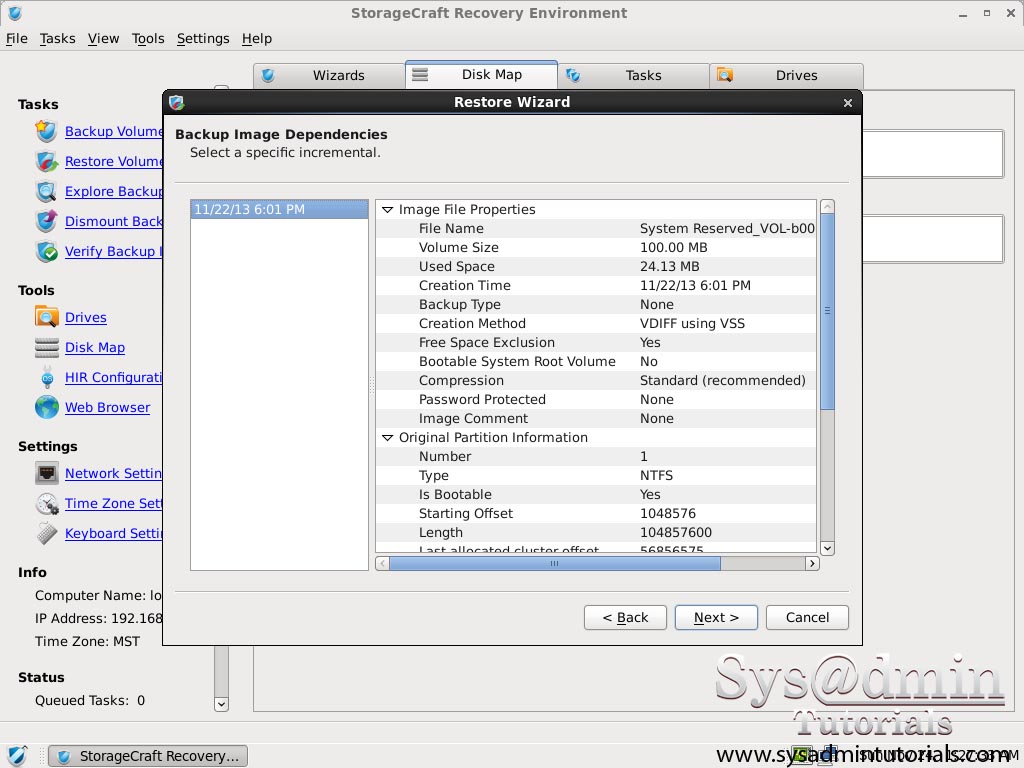Open the Drives tool icon under Tools
The image size is (1024, 768).
[46, 317]
